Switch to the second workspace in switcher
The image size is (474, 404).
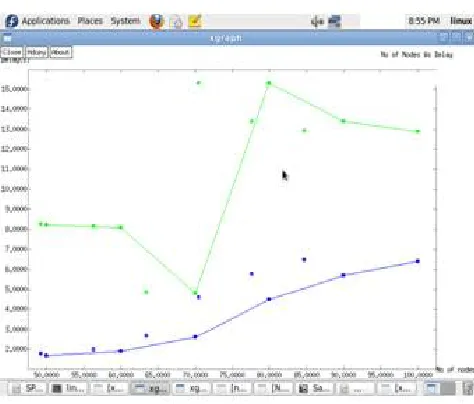(448, 388)
